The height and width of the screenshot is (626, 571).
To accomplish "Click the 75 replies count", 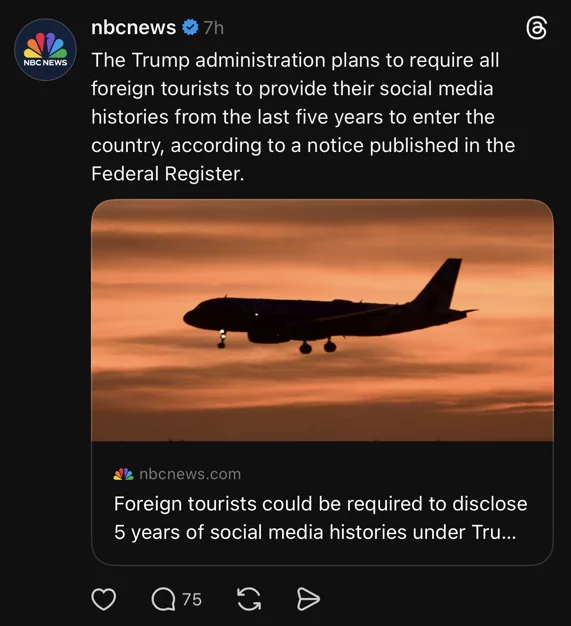I will [192, 599].
